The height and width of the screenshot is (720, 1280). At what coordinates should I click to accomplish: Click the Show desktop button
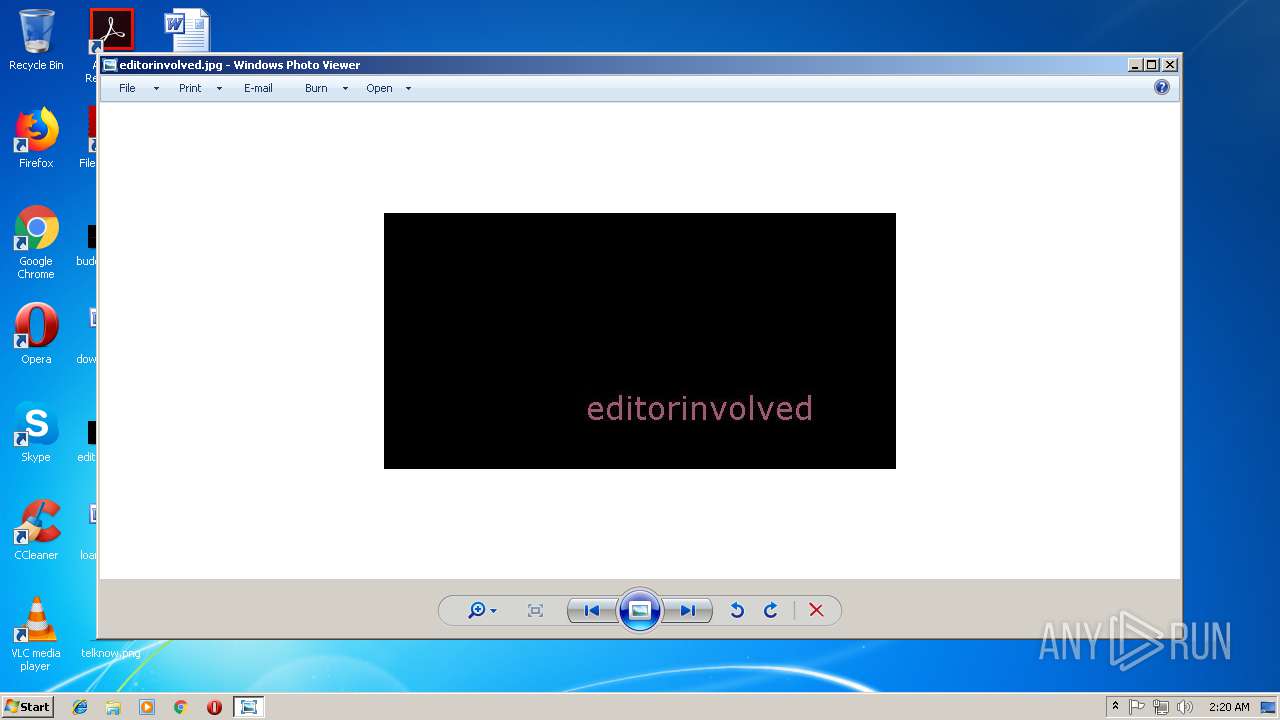click(1270, 707)
